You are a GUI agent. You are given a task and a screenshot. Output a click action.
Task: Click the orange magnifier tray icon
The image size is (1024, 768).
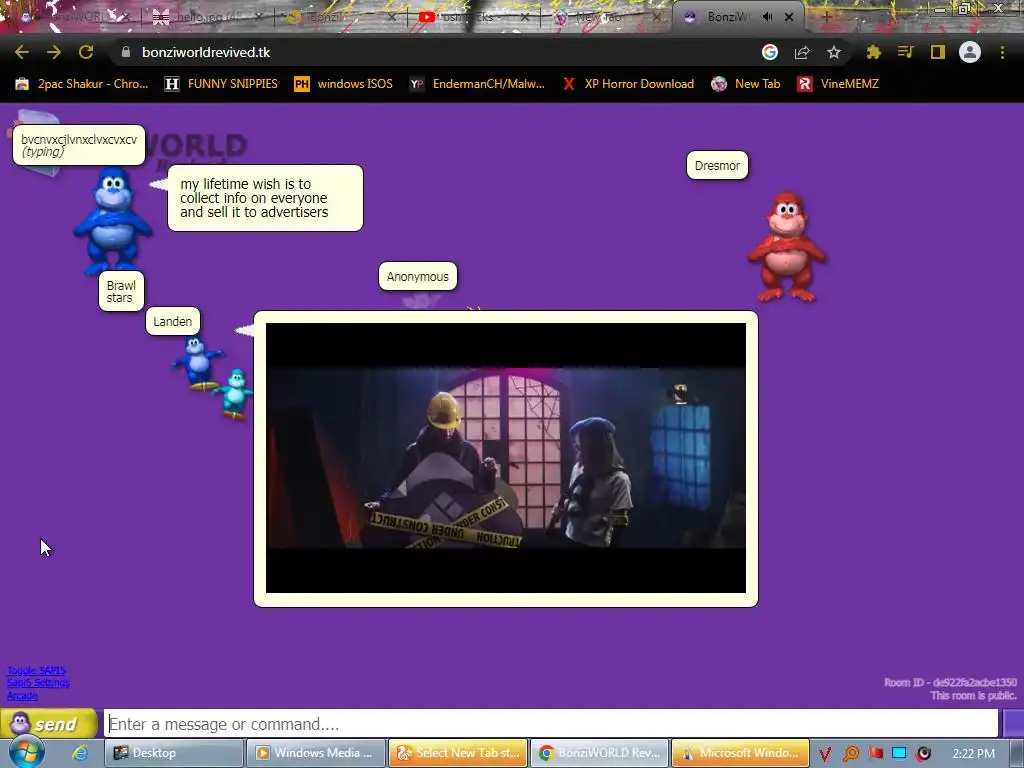click(850, 754)
